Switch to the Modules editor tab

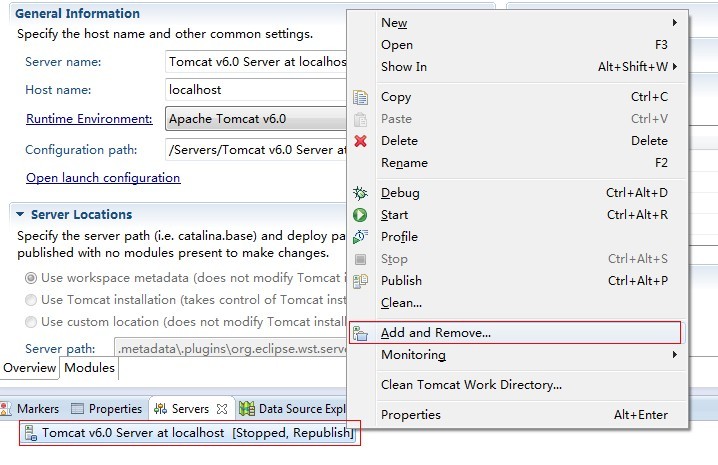click(x=89, y=368)
